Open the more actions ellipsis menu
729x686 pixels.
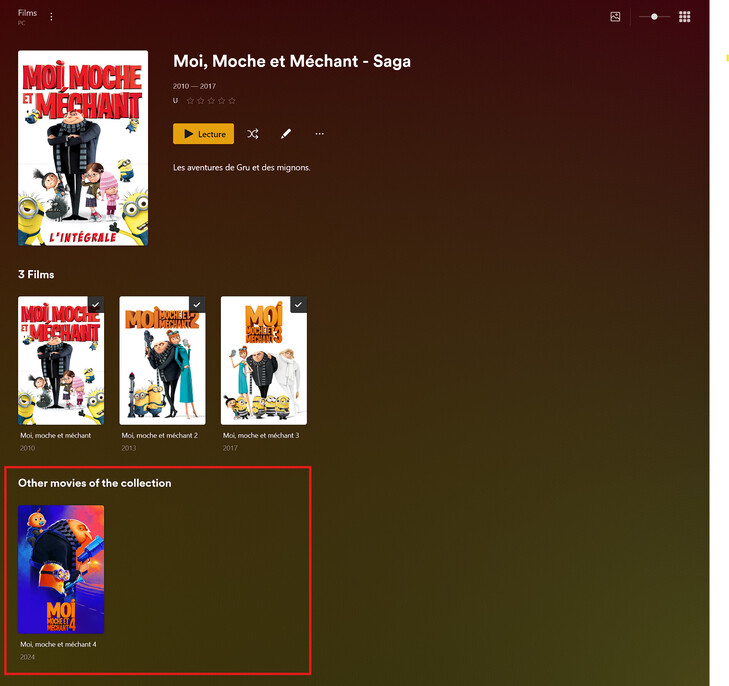[x=319, y=134]
